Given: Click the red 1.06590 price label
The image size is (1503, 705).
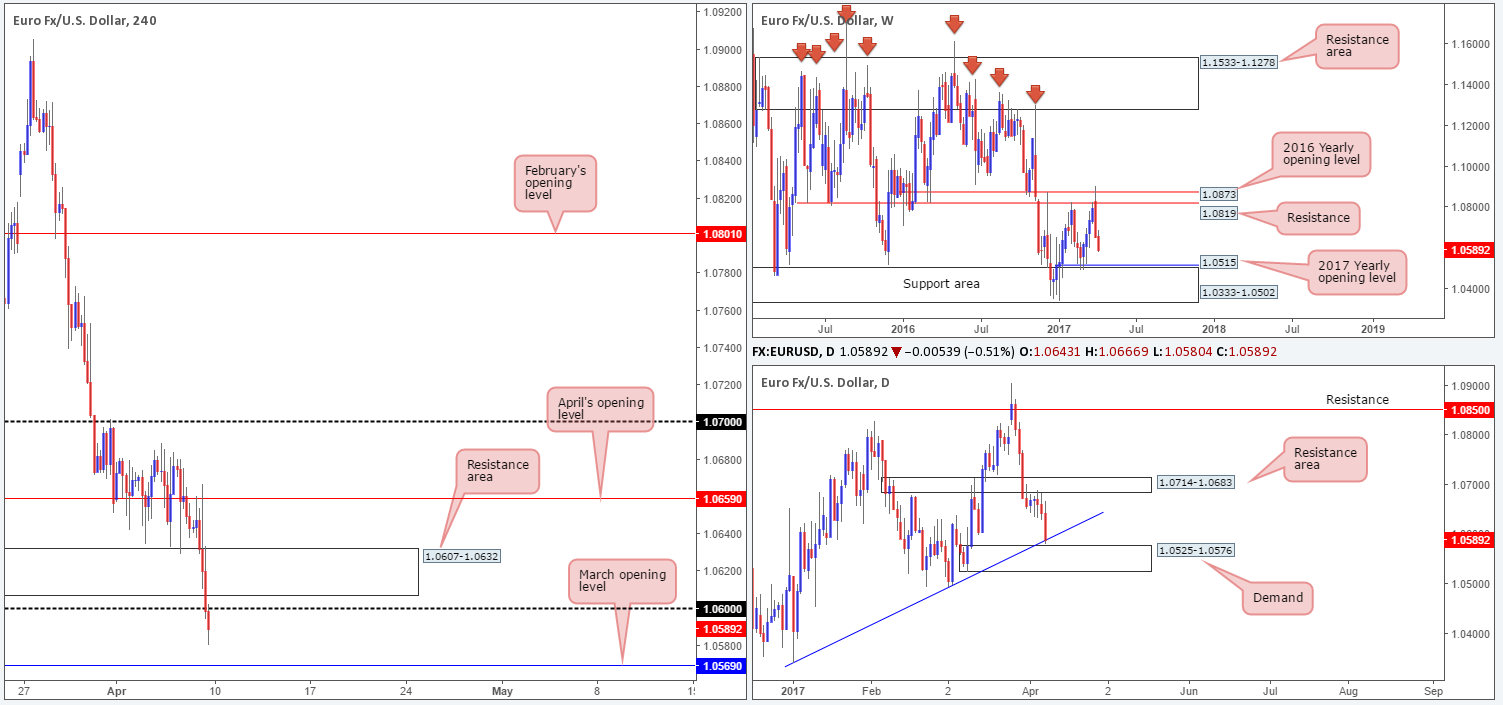Looking at the screenshot, I should [722, 498].
